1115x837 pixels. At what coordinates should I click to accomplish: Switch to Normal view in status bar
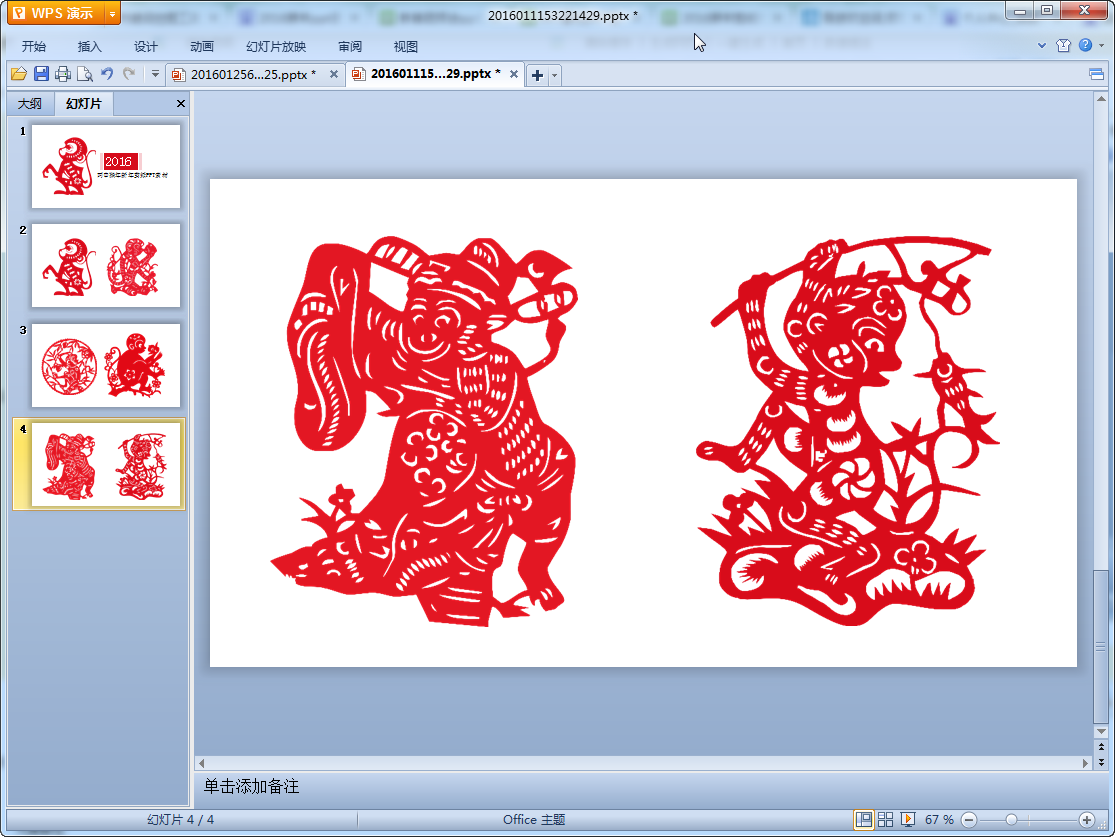point(864,820)
